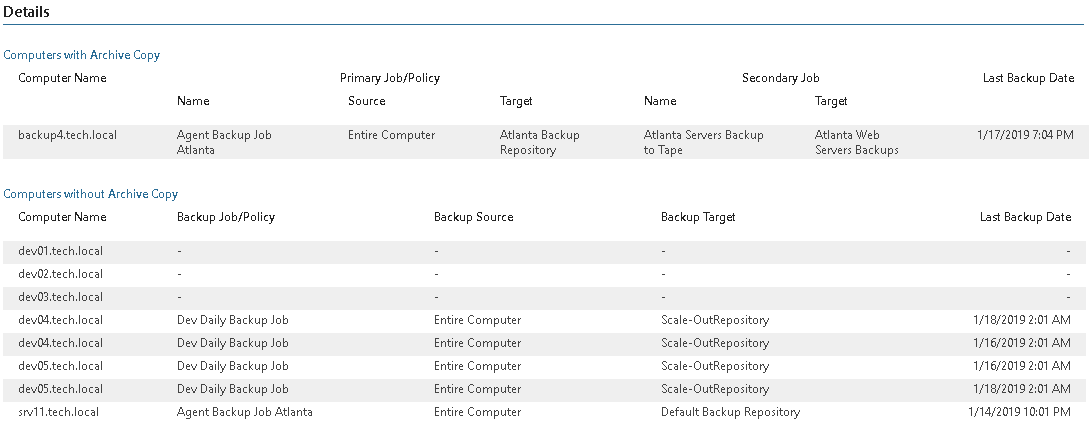Select the dev01.tech.local row
The image size is (1089, 426).
[x=544, y=252]
